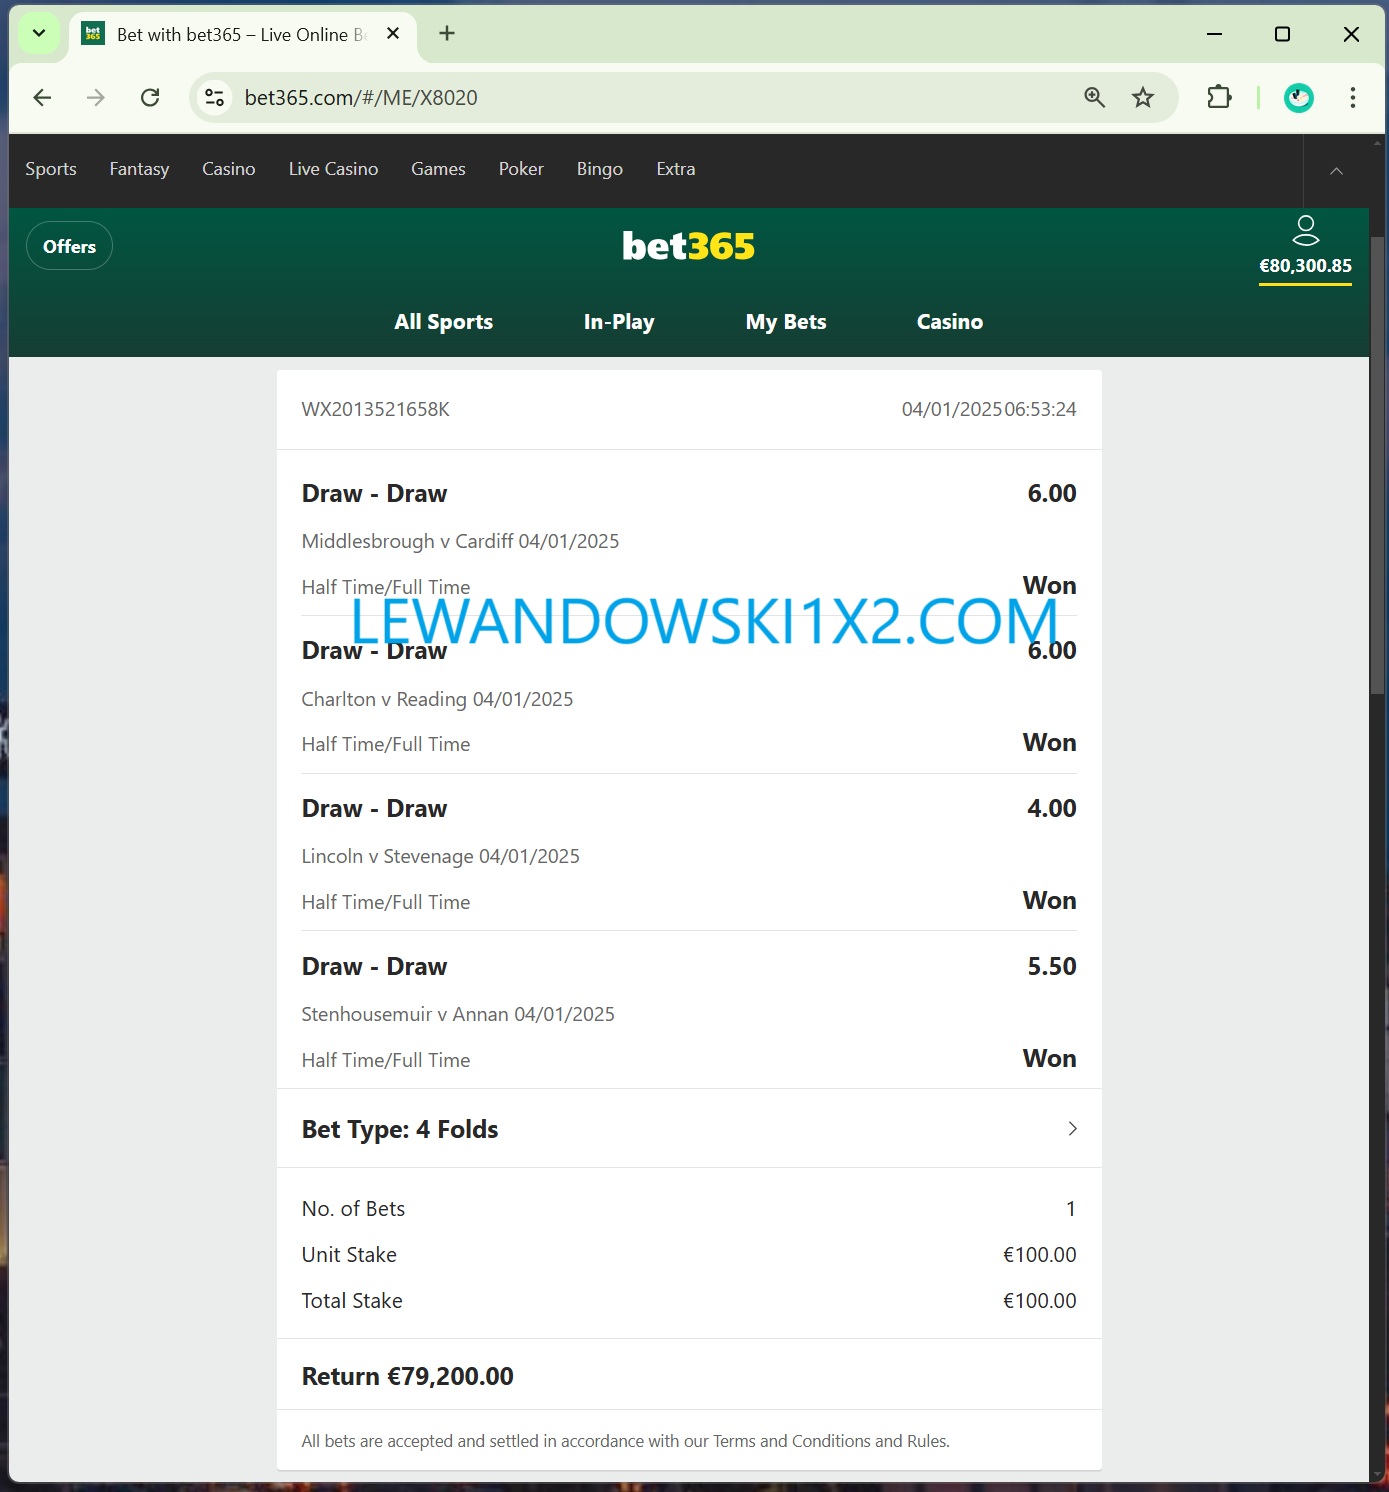The width and height of the screenshot is (1389, 1492).
Task: Click the Terms and Conditions notice text
Action: tap(626, 1441)
